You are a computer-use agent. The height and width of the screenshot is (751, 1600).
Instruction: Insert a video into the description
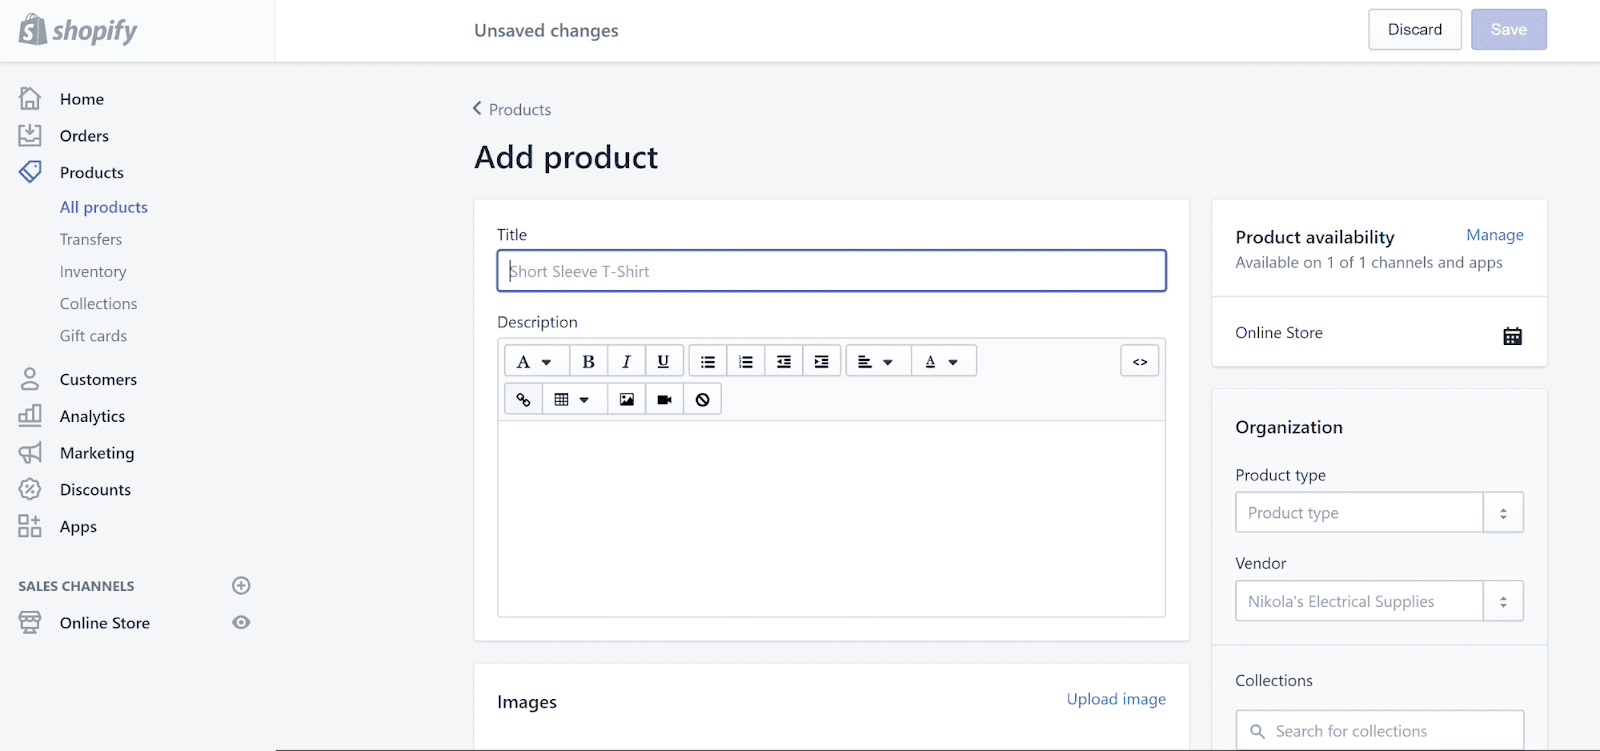pos(665,399)
